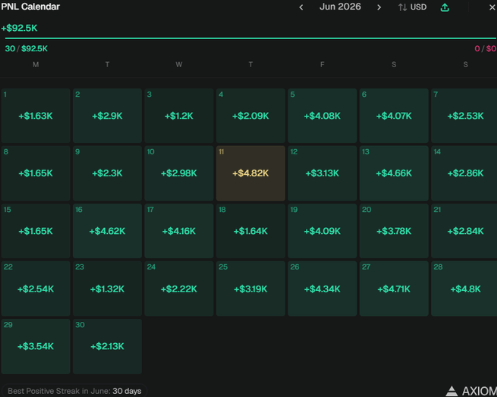The height and width of the screenshot is (397, 497).
Task: Click the Jun 2026 month label
Action: [x=340, y=7]
